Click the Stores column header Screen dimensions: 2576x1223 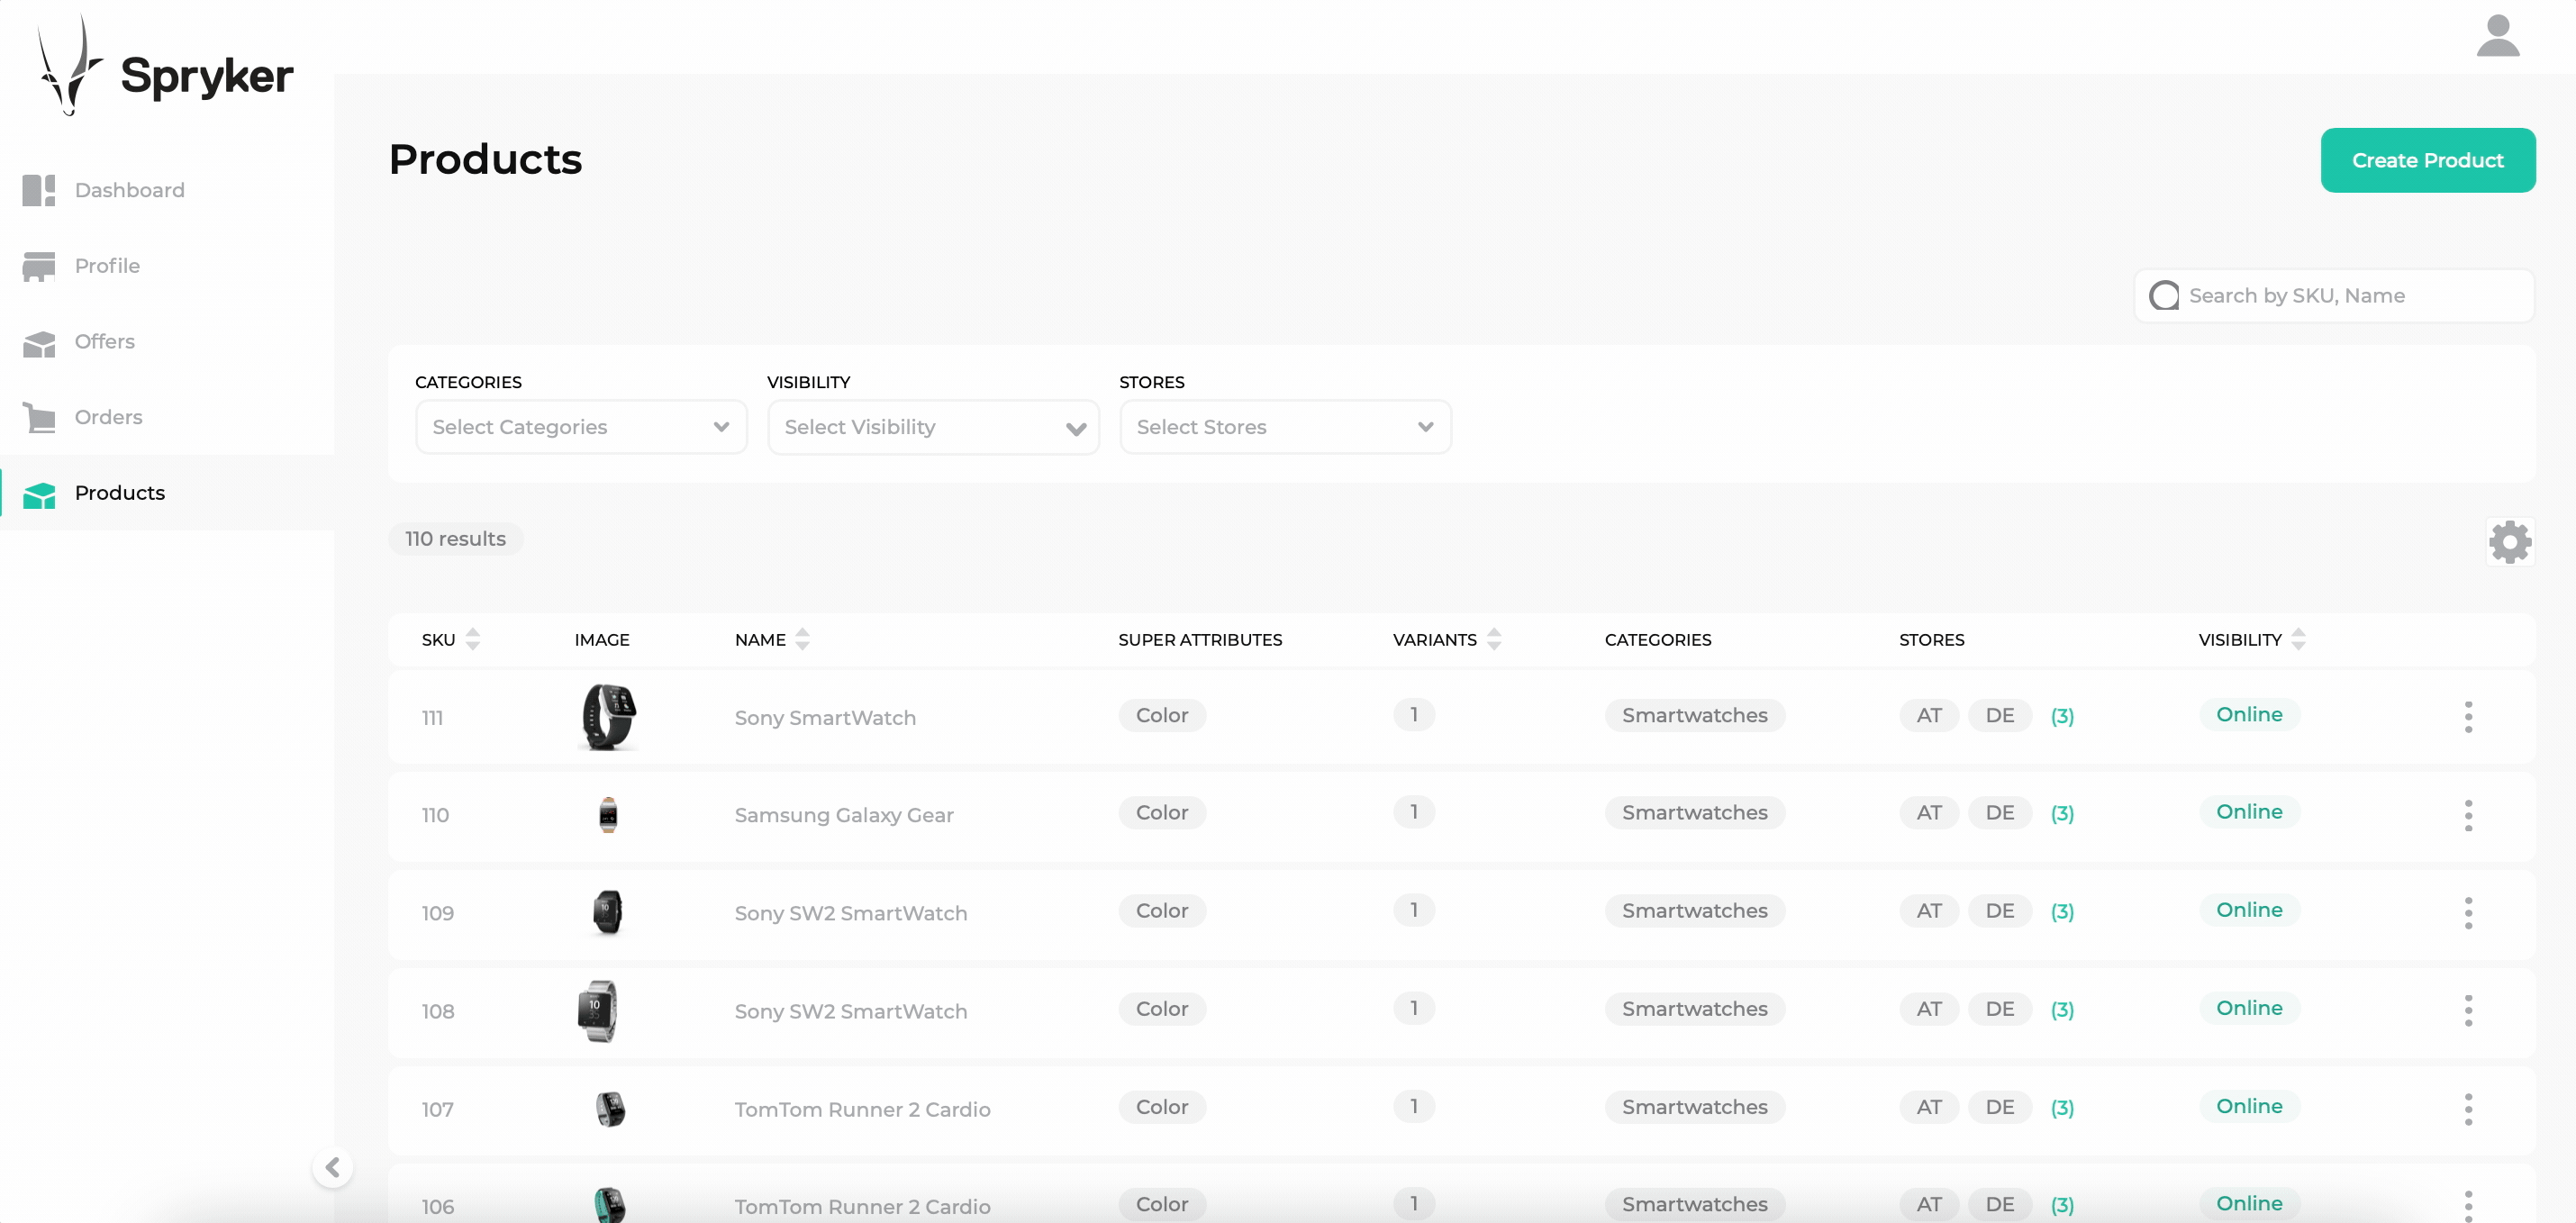[x=1931, y=639]
